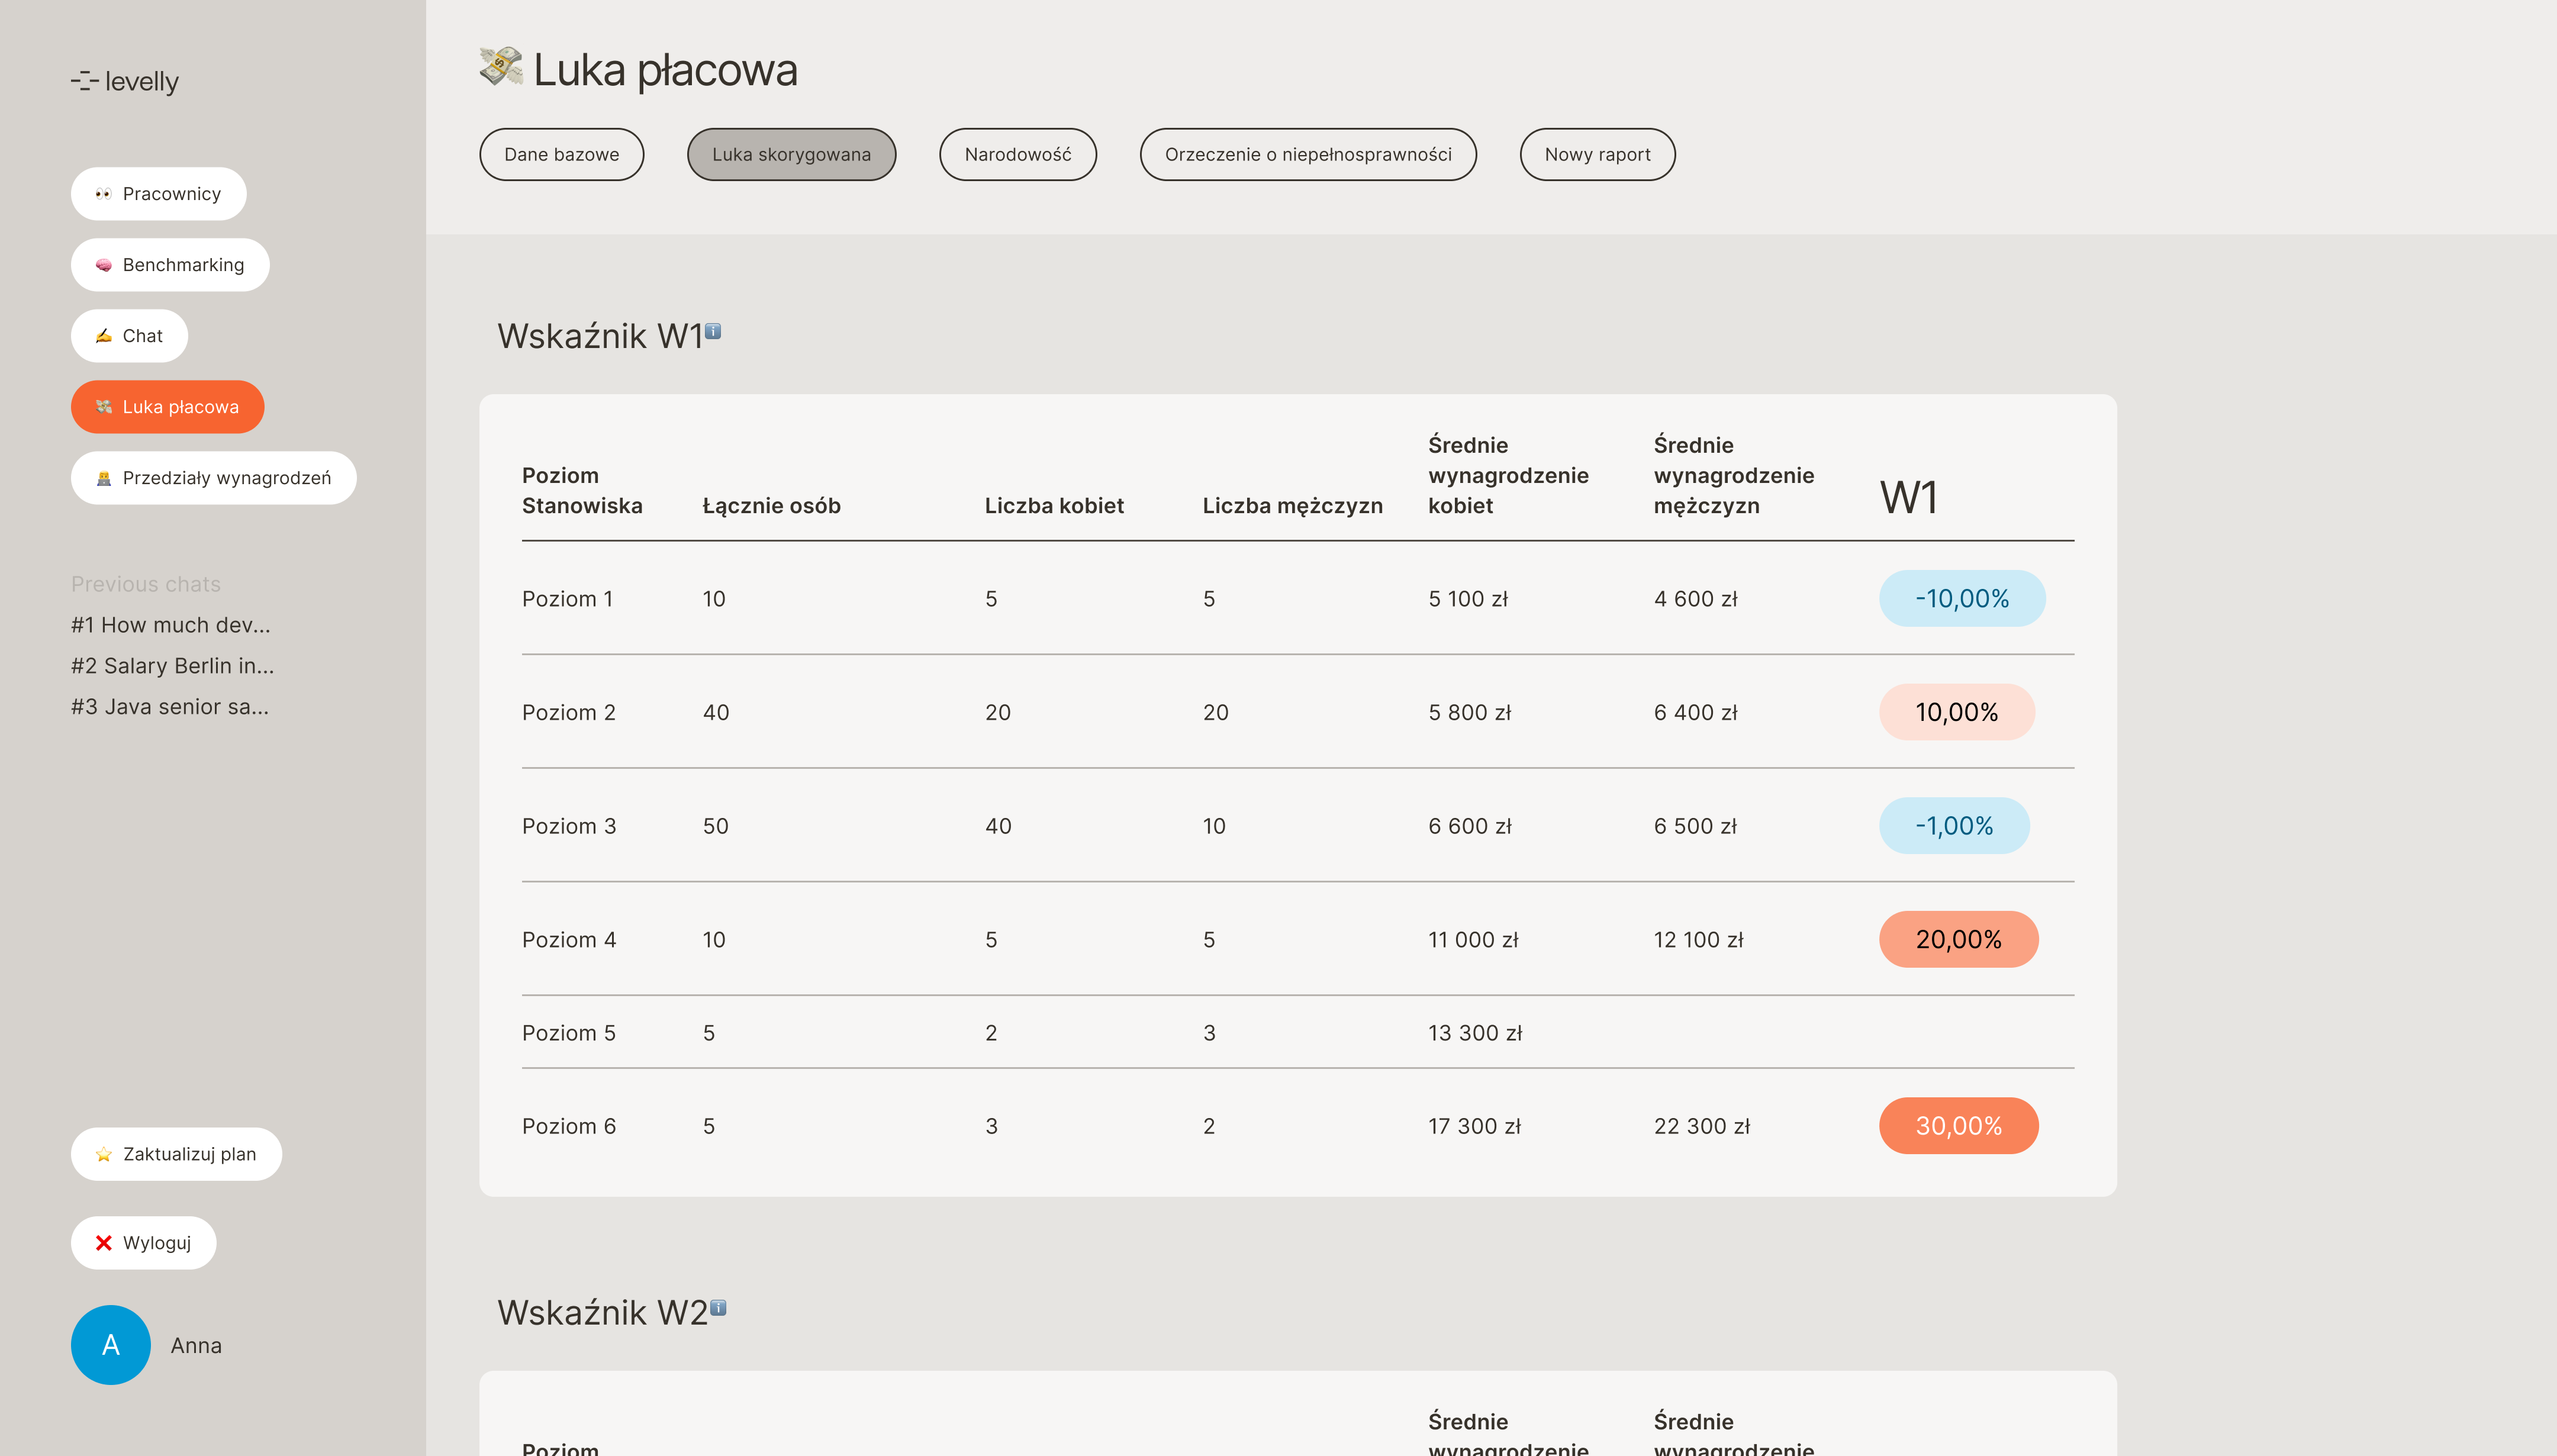
Task: Click the Poziom 3 row label
Action: [x=569, y=826]
